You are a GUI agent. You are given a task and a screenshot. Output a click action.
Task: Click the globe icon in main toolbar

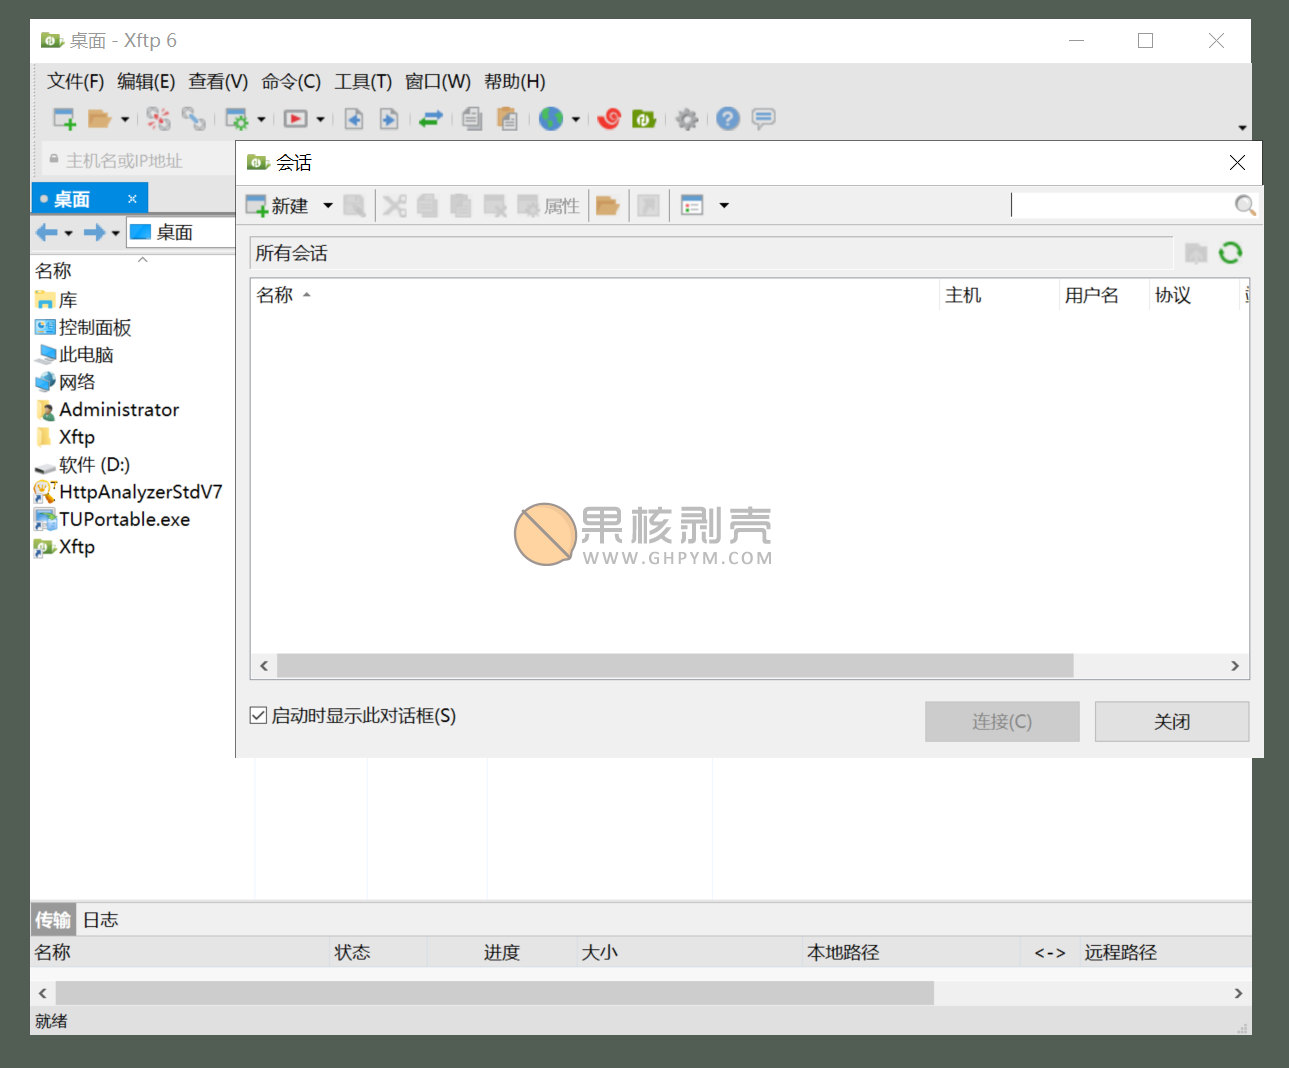pyautogui.click(x=551, y=119)
